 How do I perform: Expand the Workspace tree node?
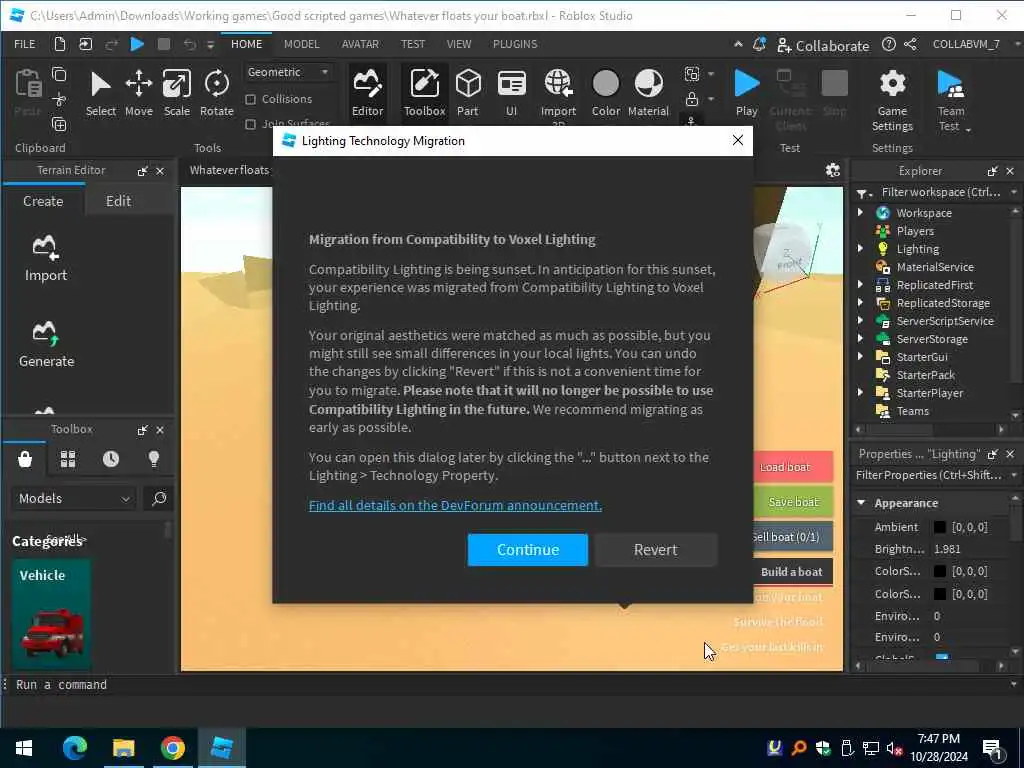[x=860, y=212]
